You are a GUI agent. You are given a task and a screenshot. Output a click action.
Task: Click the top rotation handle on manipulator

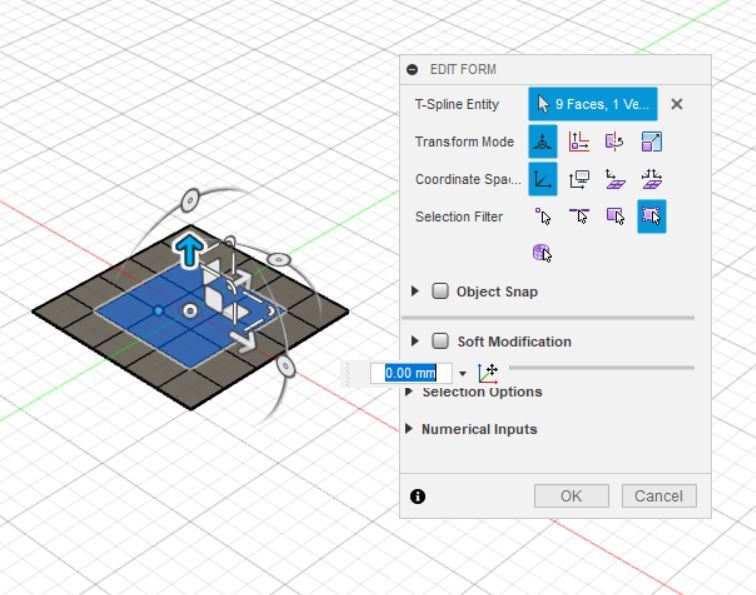tap(190, 200)
